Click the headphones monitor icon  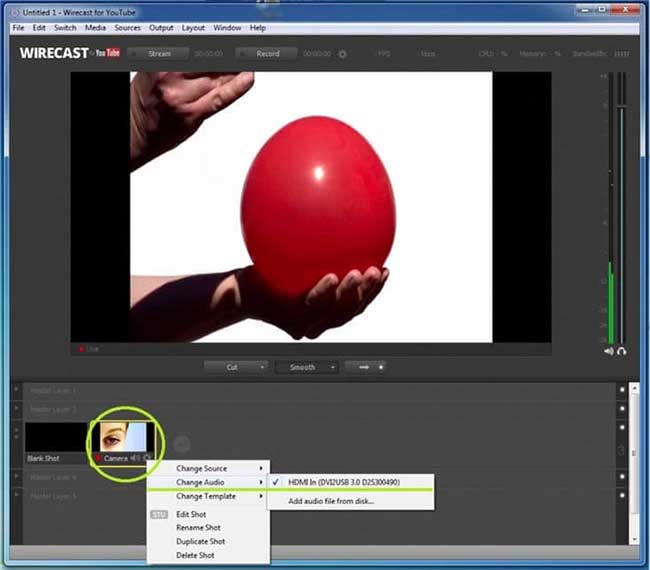point(622,351)
